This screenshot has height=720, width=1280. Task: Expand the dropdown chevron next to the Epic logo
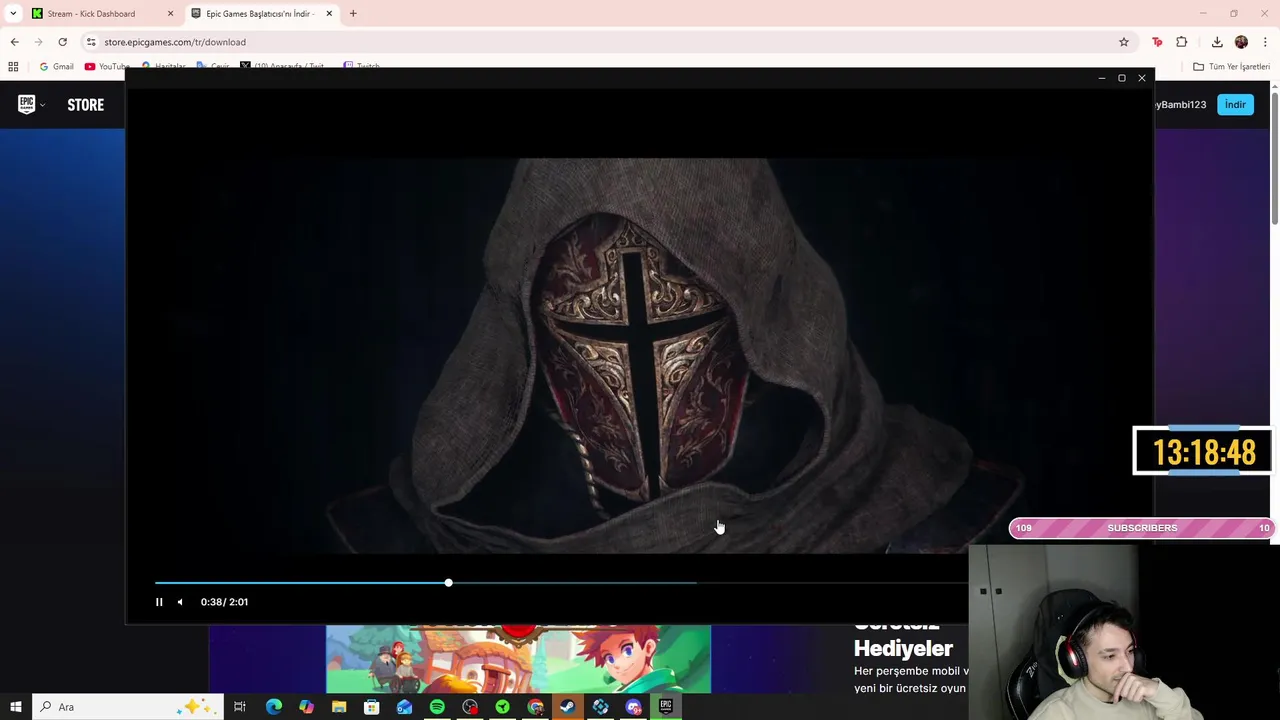(43, 105)
